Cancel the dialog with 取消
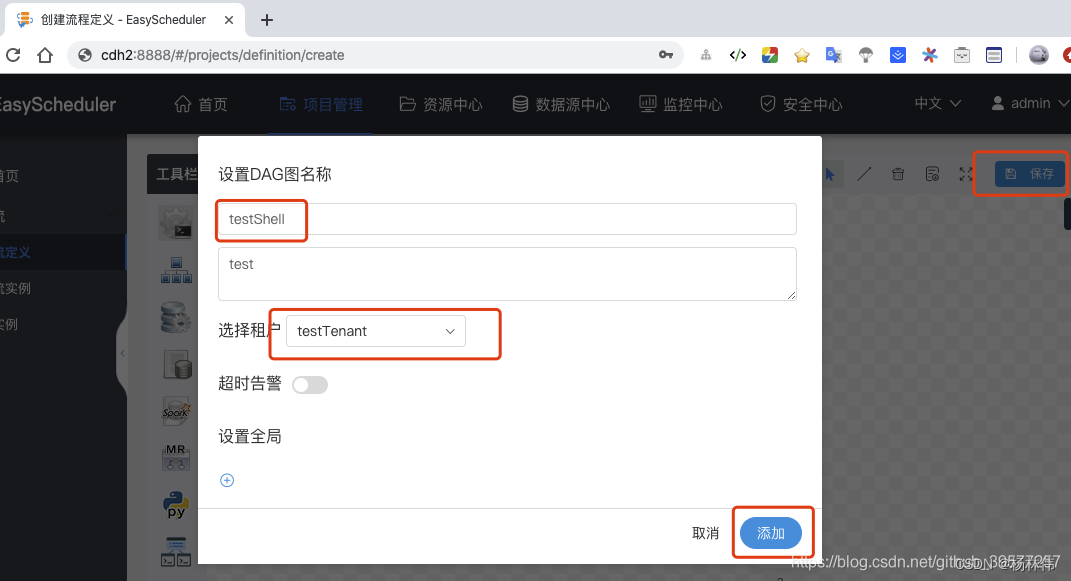1071x581 pixels. 705,533
